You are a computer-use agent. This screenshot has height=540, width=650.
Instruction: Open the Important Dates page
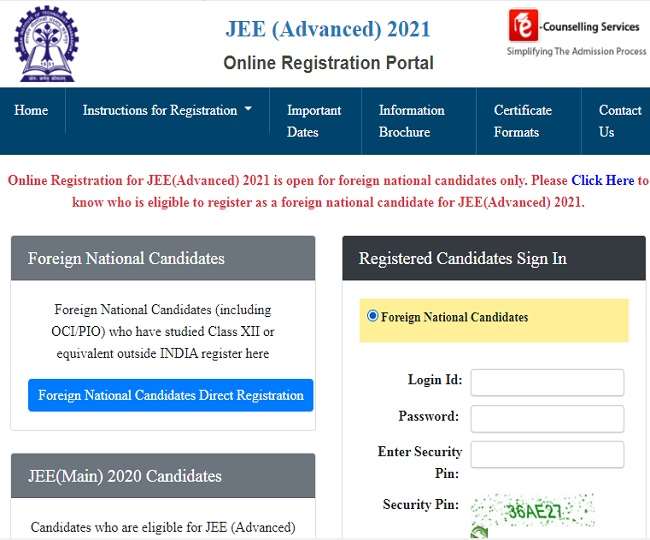314,121
